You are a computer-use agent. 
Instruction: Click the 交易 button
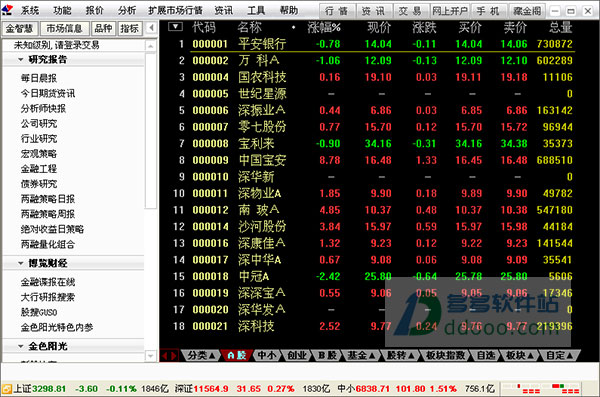410,11
